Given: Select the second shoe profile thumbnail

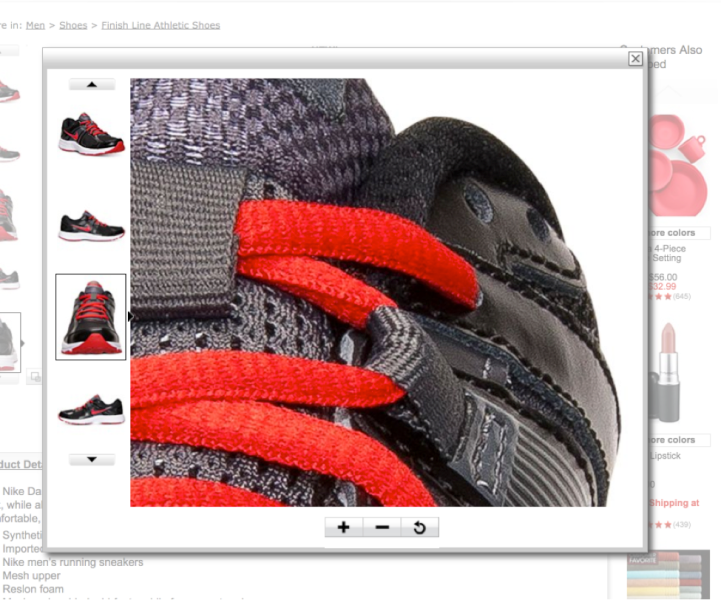Looking at the screenshot, I should pos(91,226).
